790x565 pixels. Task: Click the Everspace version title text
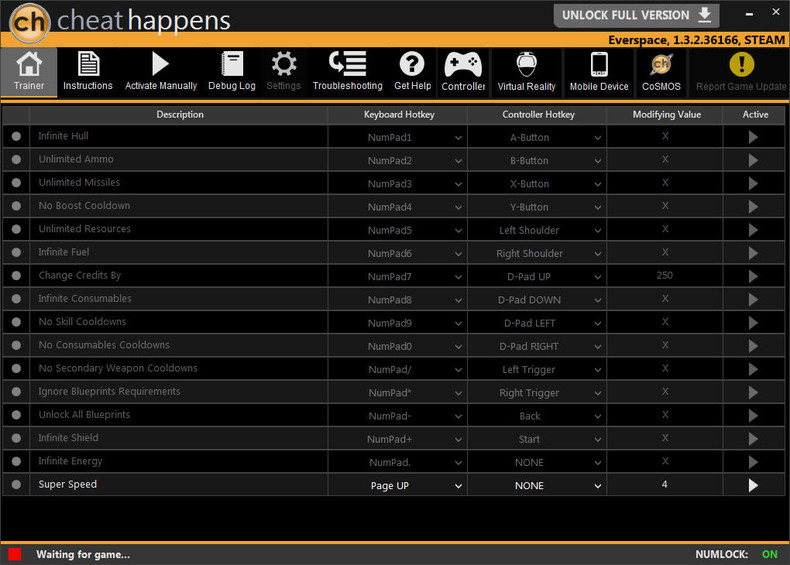(696, 40)
